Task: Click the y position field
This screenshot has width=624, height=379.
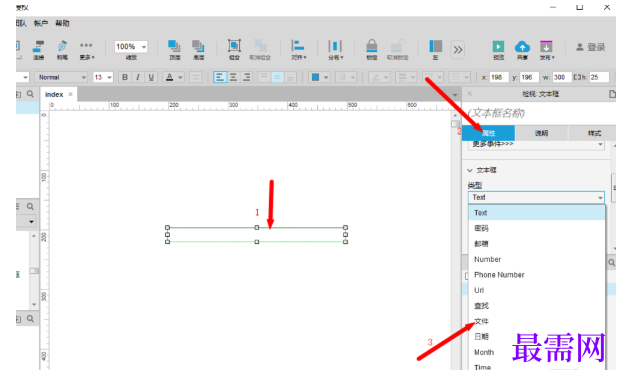Action: (529, 77)
